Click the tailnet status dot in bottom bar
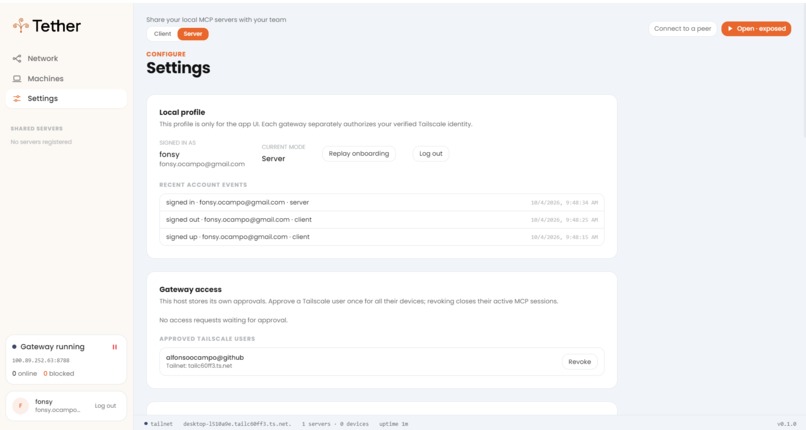 point(146,424)
